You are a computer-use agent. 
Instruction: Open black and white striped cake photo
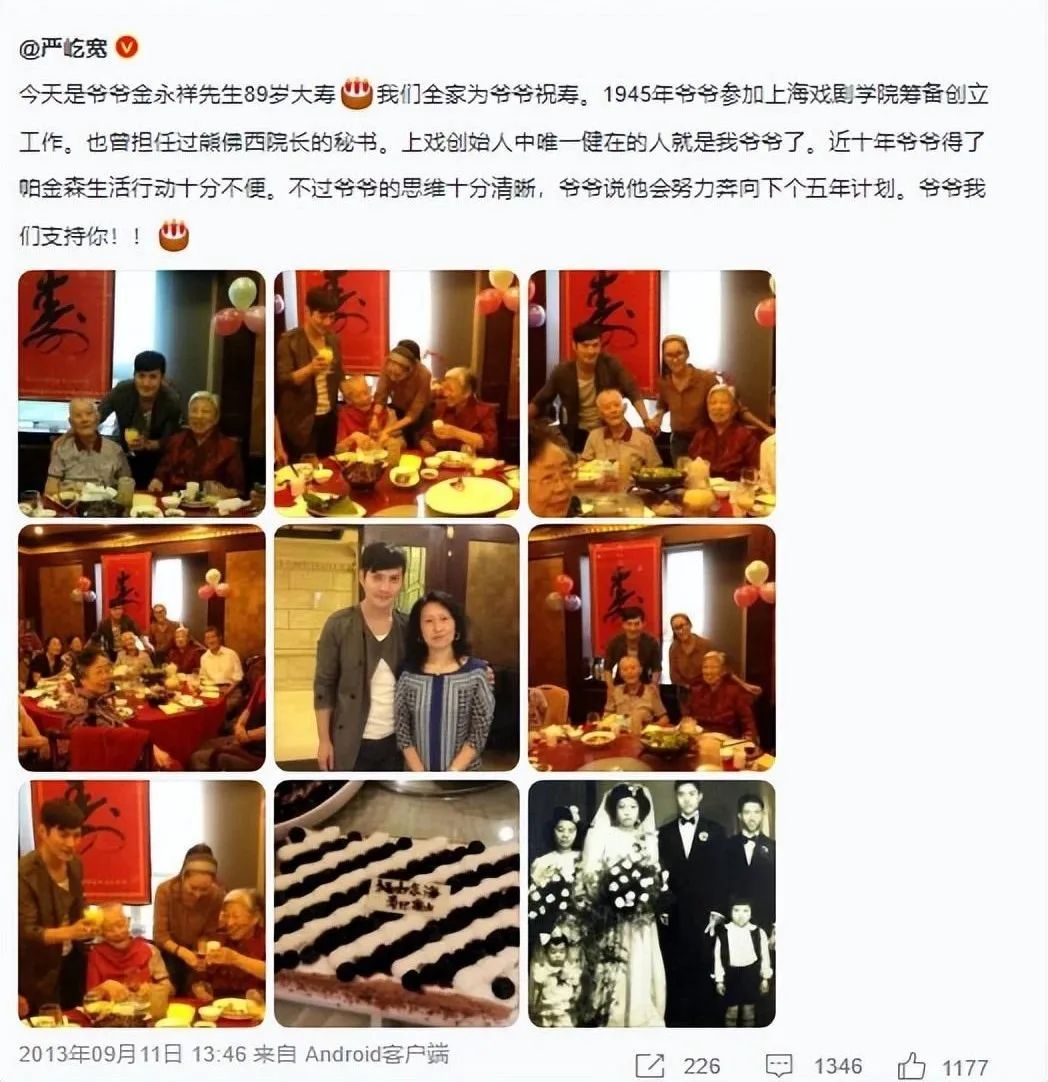click(x=397, y=904)
